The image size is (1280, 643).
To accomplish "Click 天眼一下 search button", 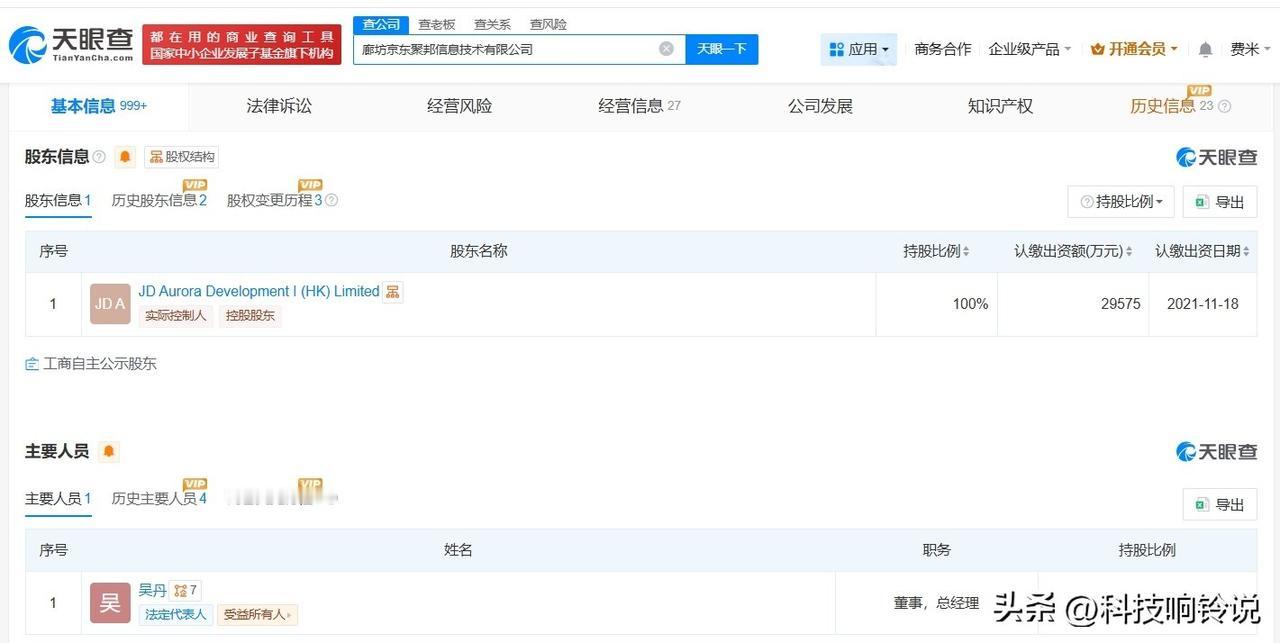I will pos(722,49).
